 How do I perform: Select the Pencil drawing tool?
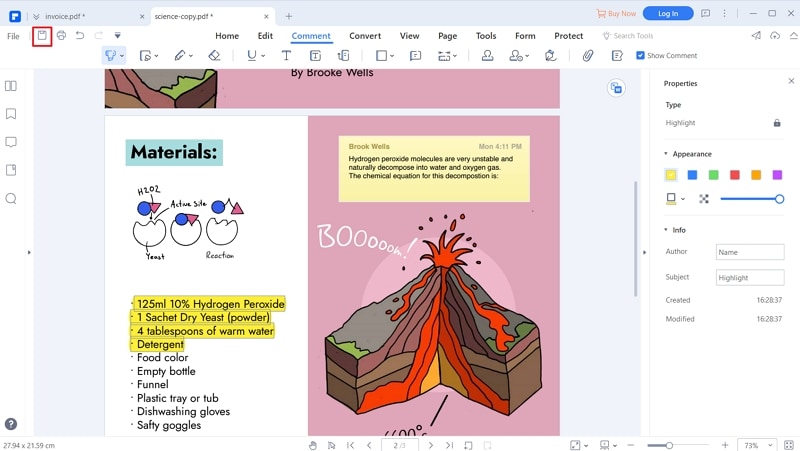[x=180, y=55]
